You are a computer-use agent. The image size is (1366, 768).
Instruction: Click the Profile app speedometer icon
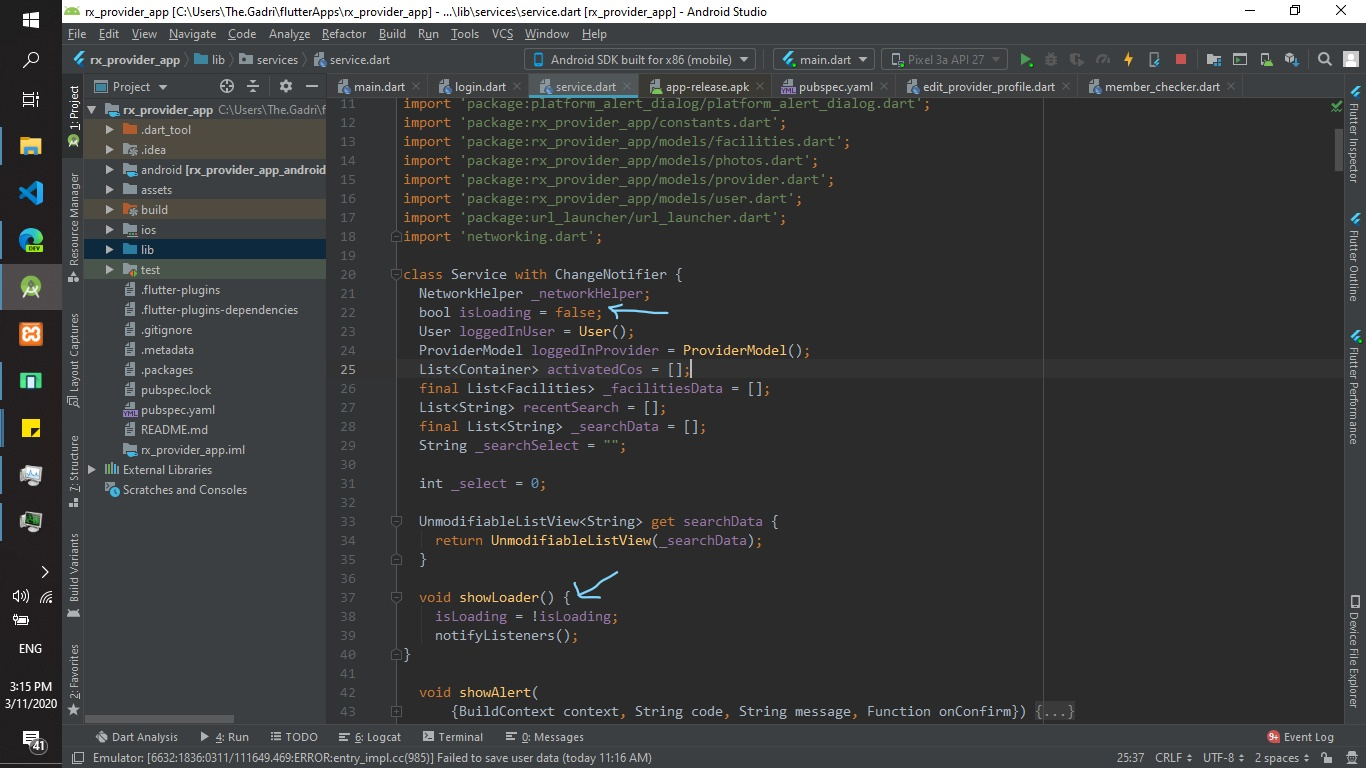tap(1103, 60)
